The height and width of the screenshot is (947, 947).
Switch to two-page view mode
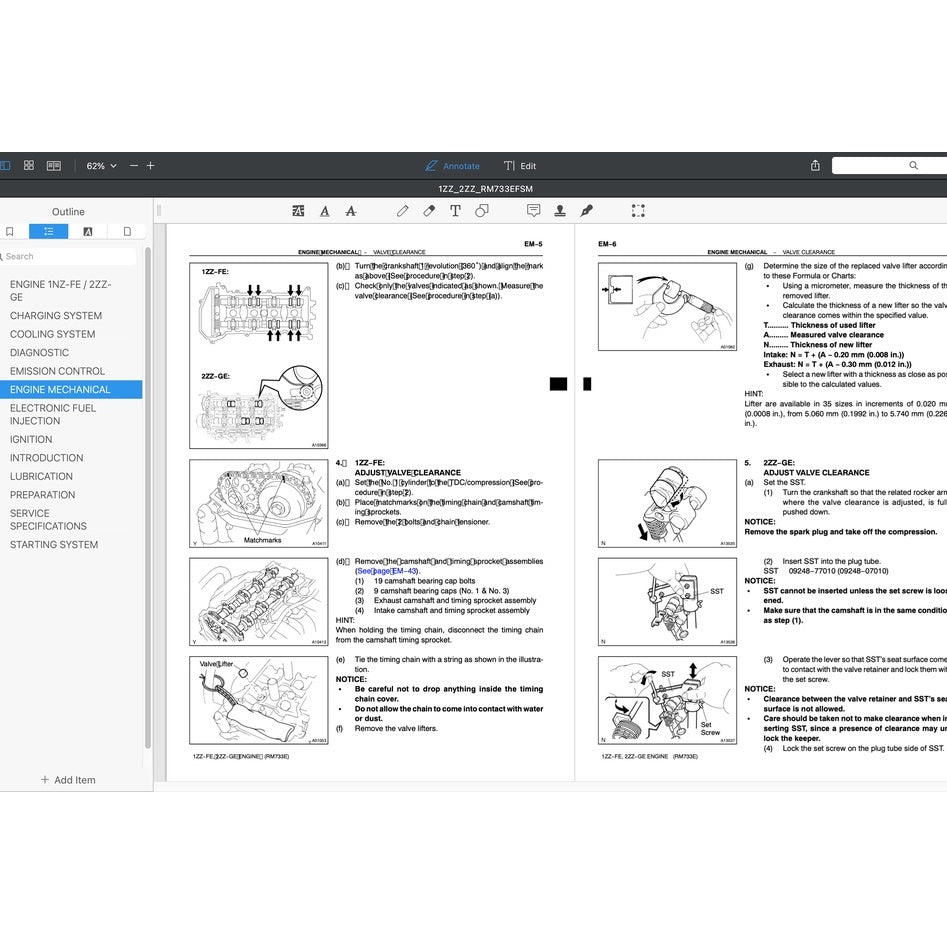click(x=54, y=165)
